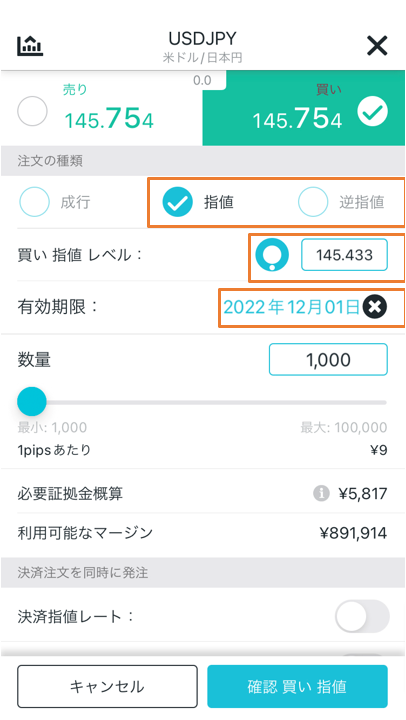The height and width of the screenshot is (720, 406).
Task: Tap the circular level picker icon
Action: tap(272, 255)
